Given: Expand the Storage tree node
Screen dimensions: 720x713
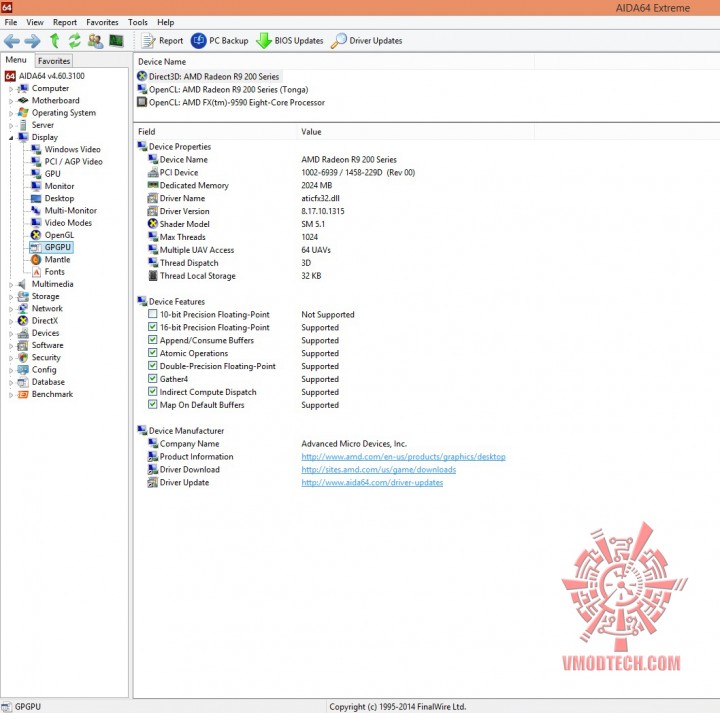Looking at the screenshot, I should point(11,297).
